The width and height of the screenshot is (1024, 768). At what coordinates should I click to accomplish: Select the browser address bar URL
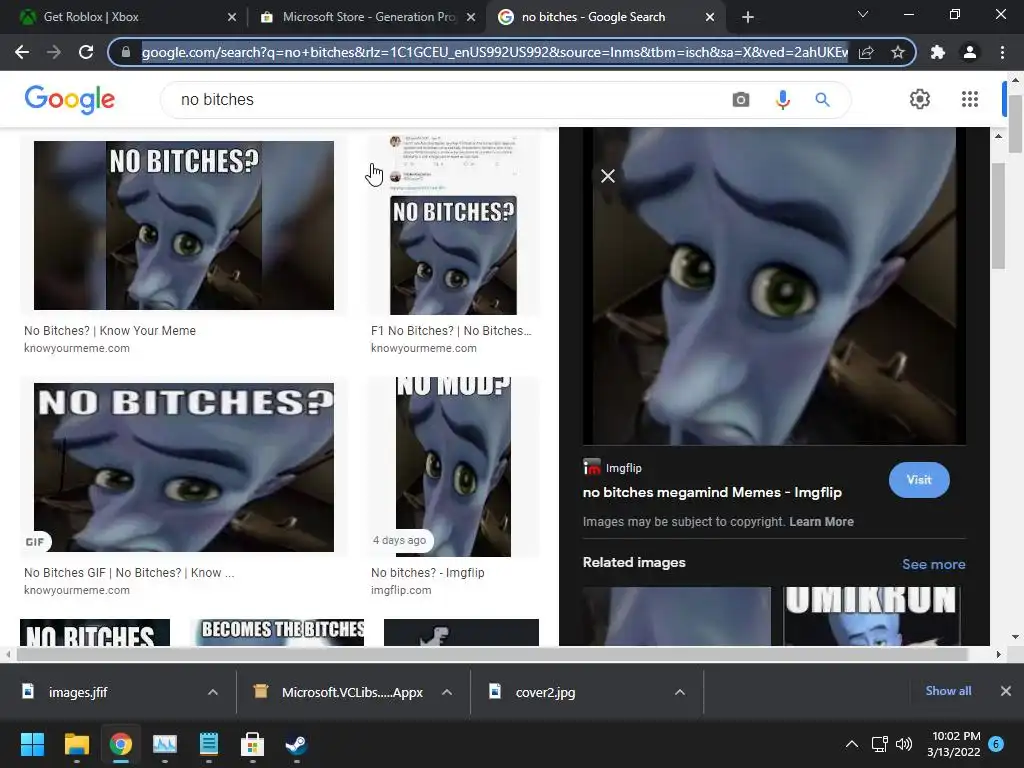click(494, 52)
